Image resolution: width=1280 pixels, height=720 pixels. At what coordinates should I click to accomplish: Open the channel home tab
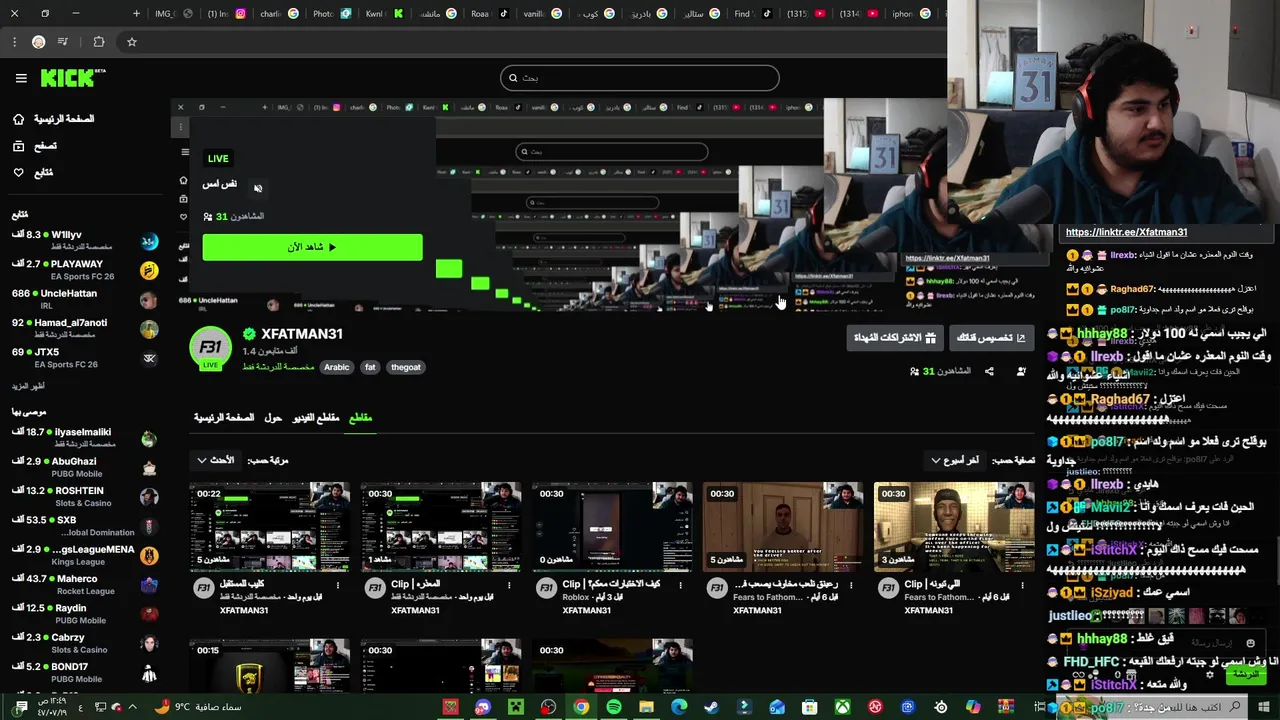coord(224,417)
